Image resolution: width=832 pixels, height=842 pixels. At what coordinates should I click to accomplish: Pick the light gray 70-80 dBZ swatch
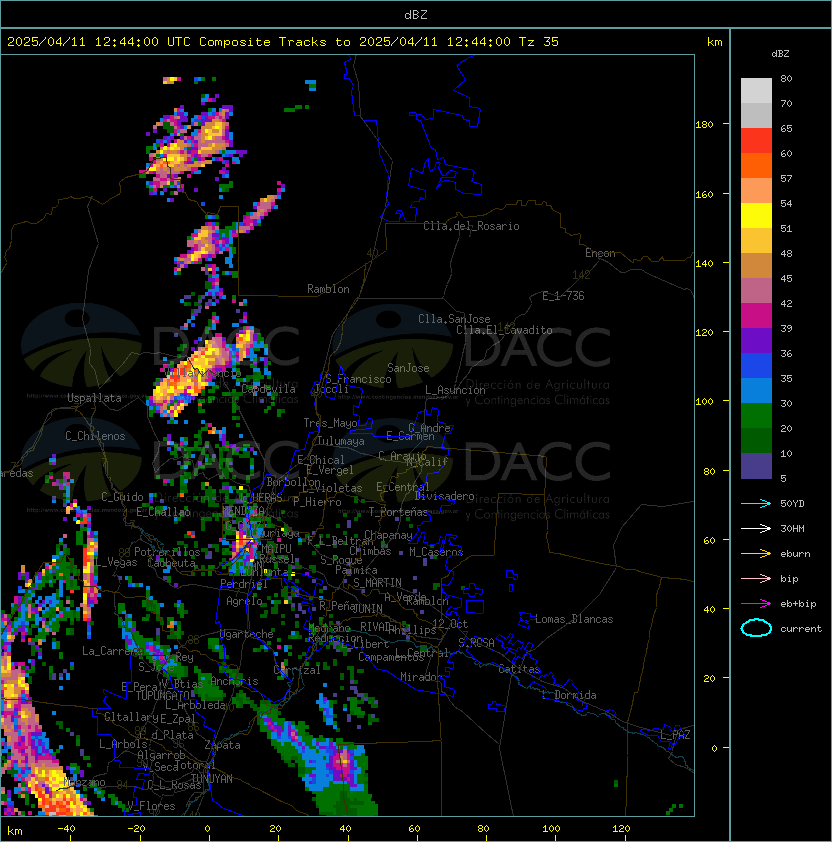[756, 91]
